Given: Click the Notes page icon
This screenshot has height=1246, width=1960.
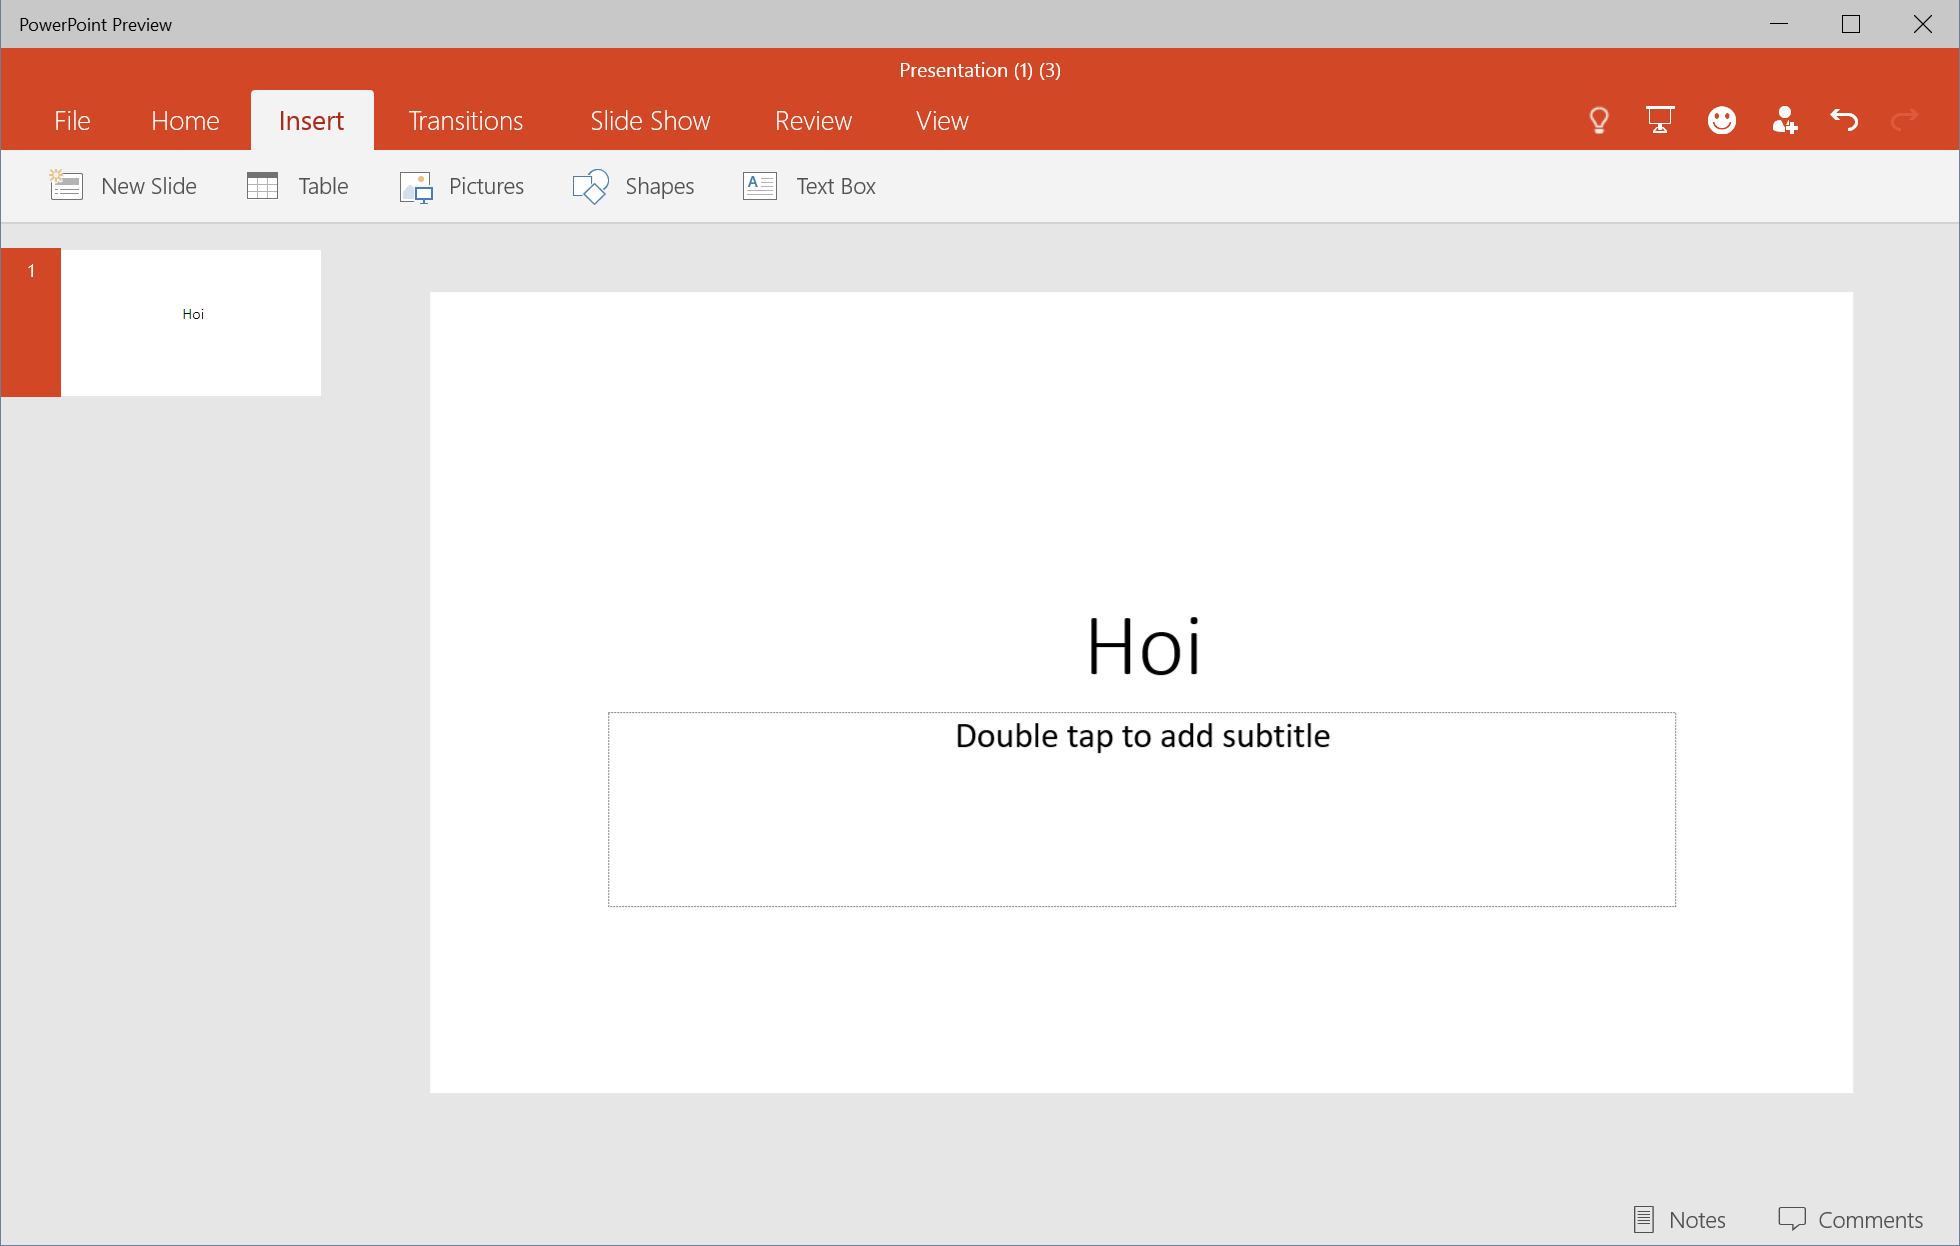Looking at the screenshot, I should point(1644,1219).
